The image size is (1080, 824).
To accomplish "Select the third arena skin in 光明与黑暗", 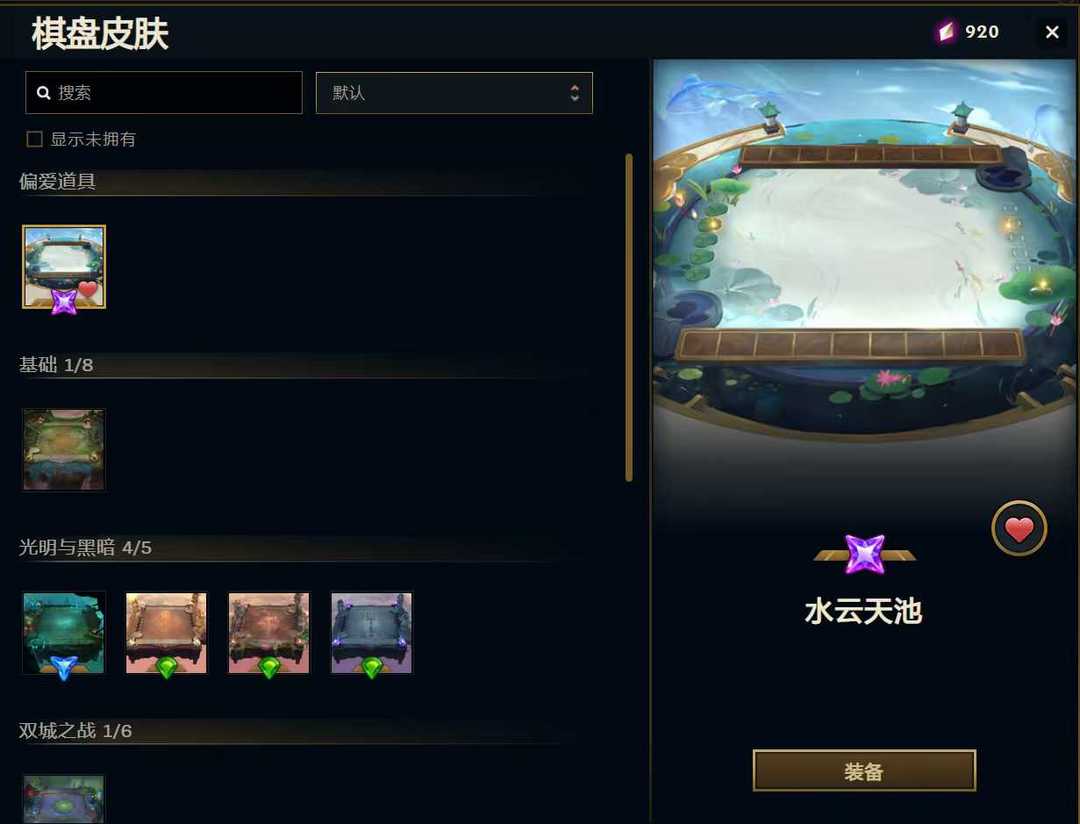I will pyautogui.click(x=269, y=632).
